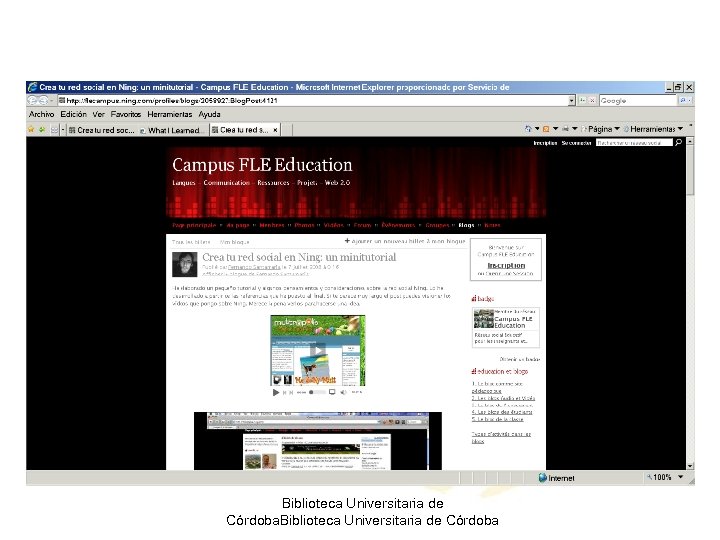Click the plus icon to add new post
Viewport: 720px width, 540px height.
click(347, 241)
